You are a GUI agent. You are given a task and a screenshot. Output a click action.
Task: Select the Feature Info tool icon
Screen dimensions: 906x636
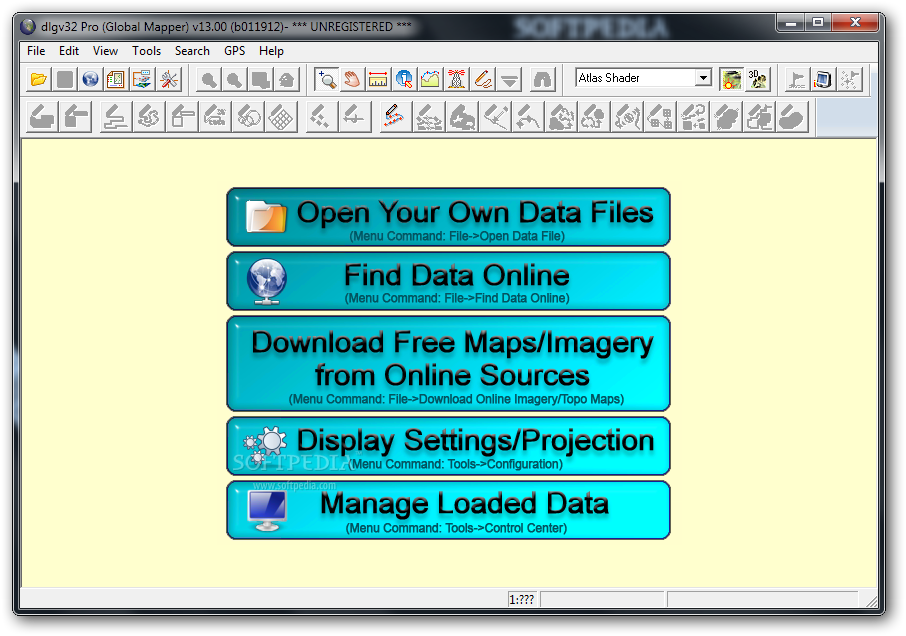click(404, 79)
